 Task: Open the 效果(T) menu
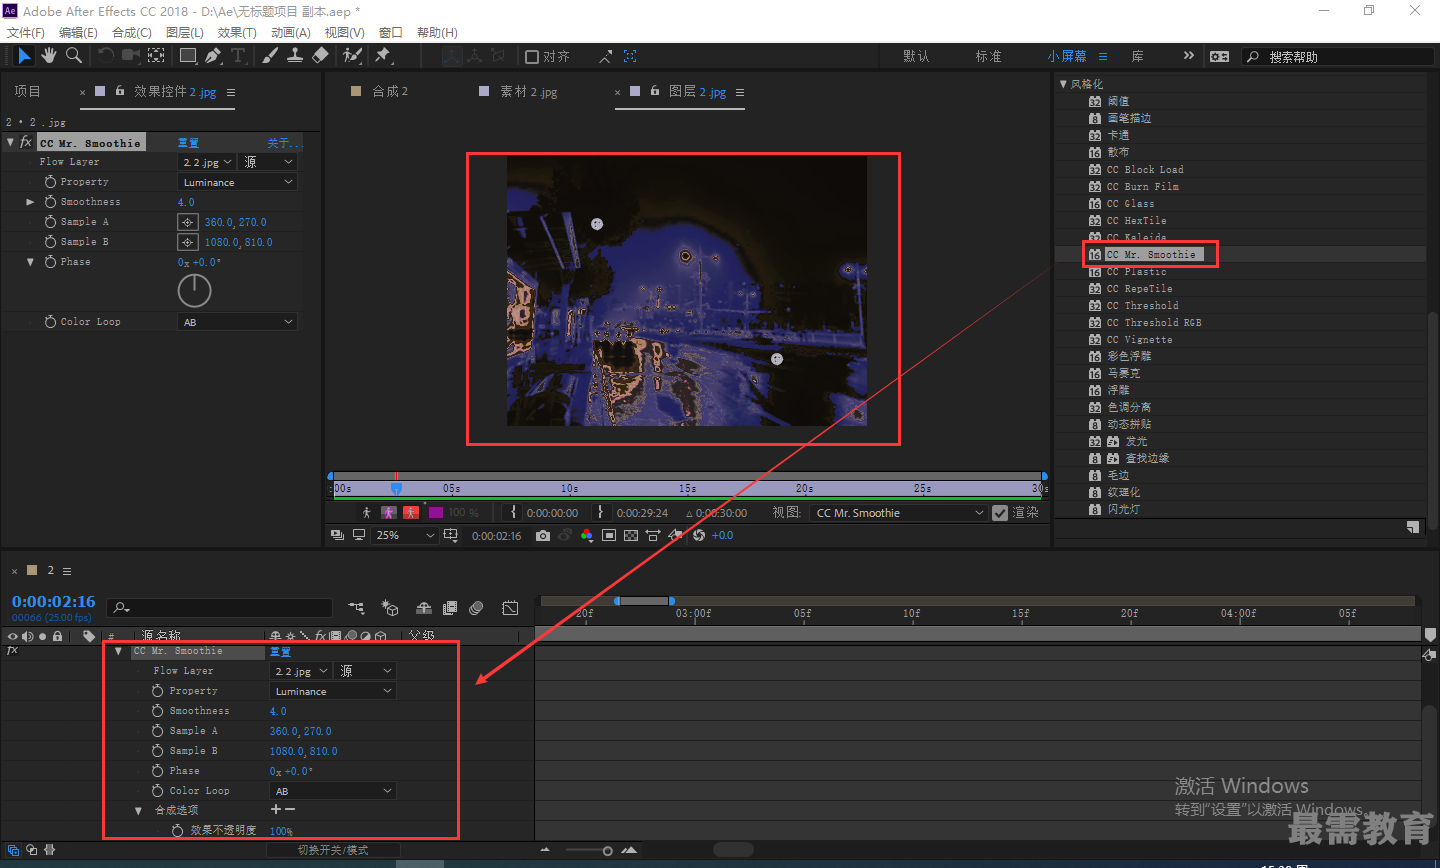tap(237, 33)
